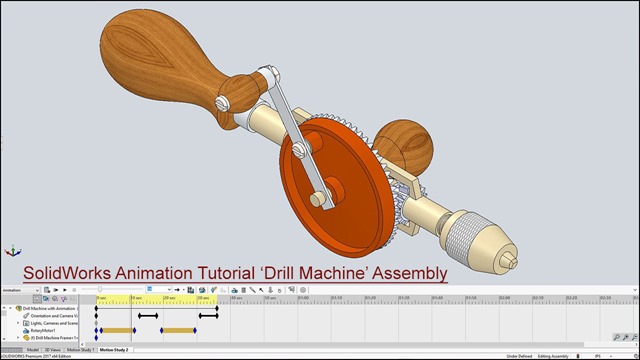640x360 pixels.
Task: Expand the Drill Machine Frame node
Action: (18, 338)
